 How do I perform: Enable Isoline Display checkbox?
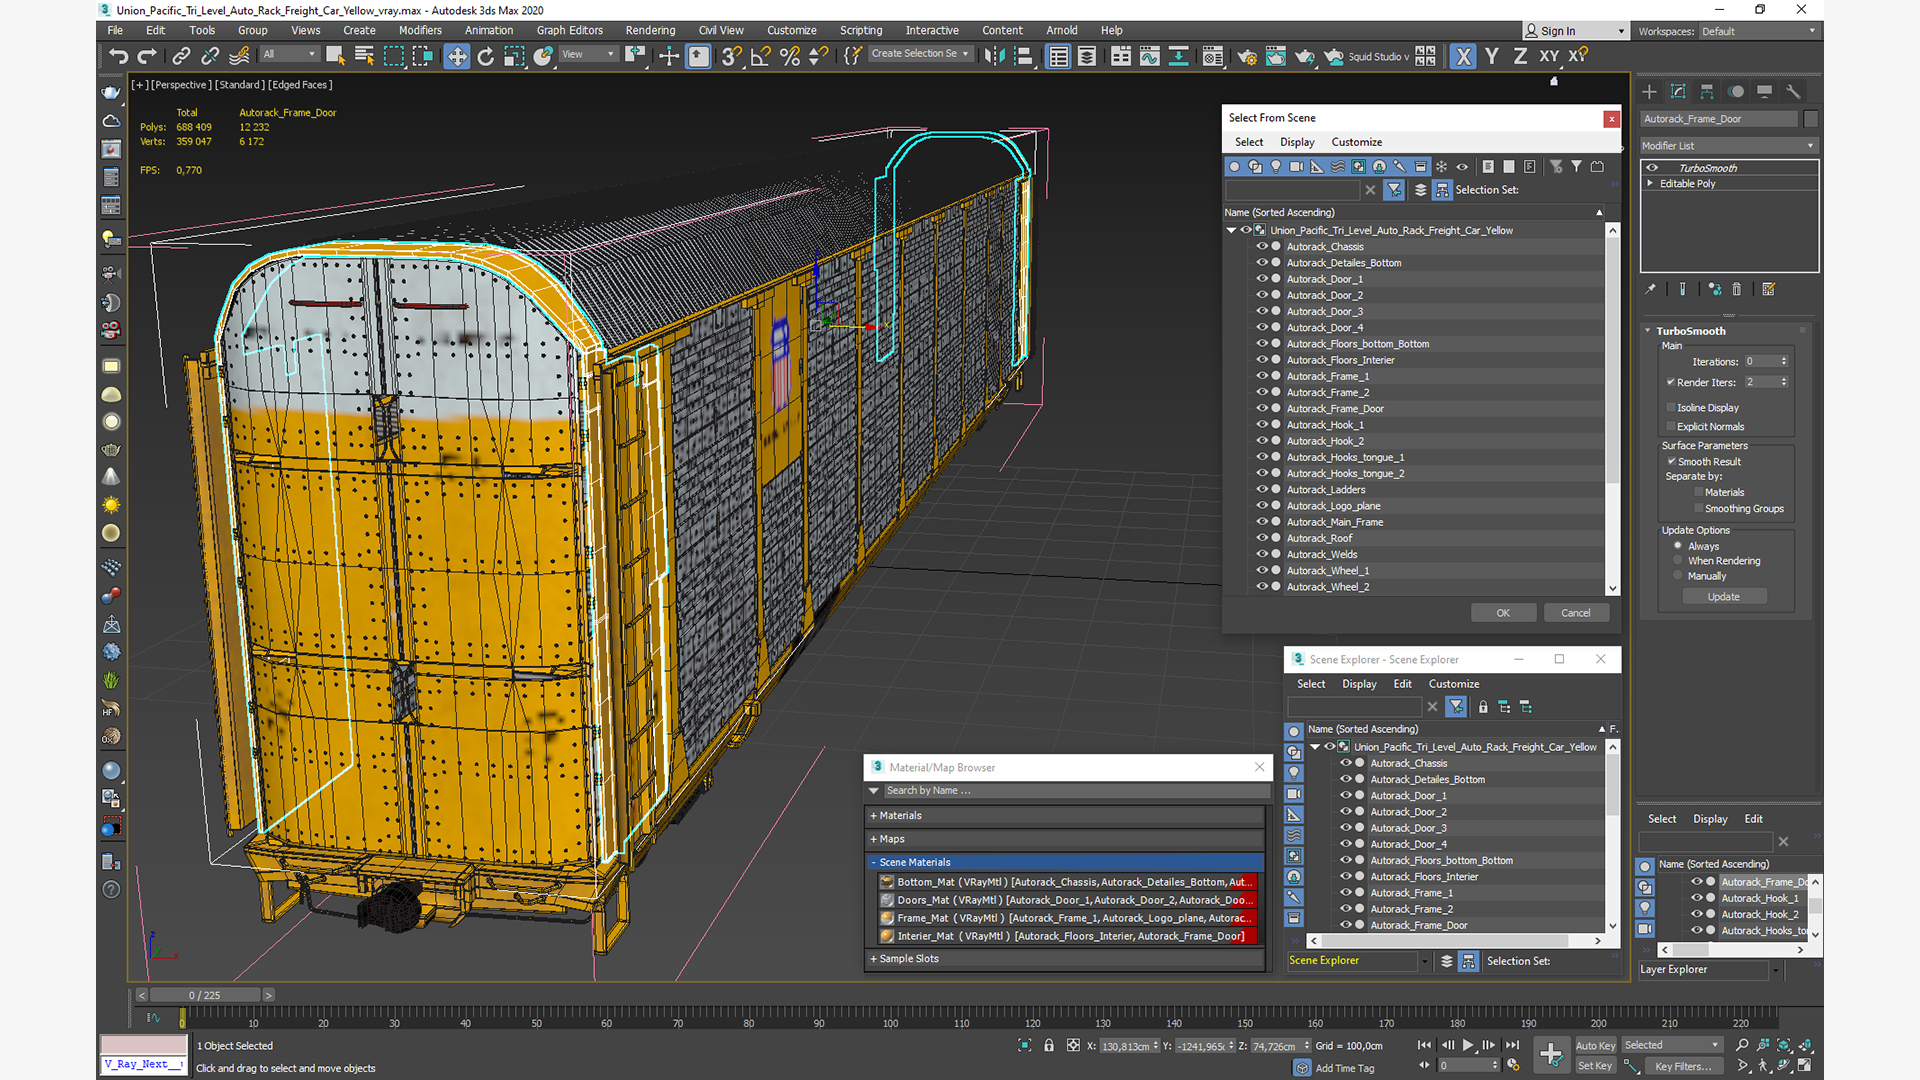1670,408
